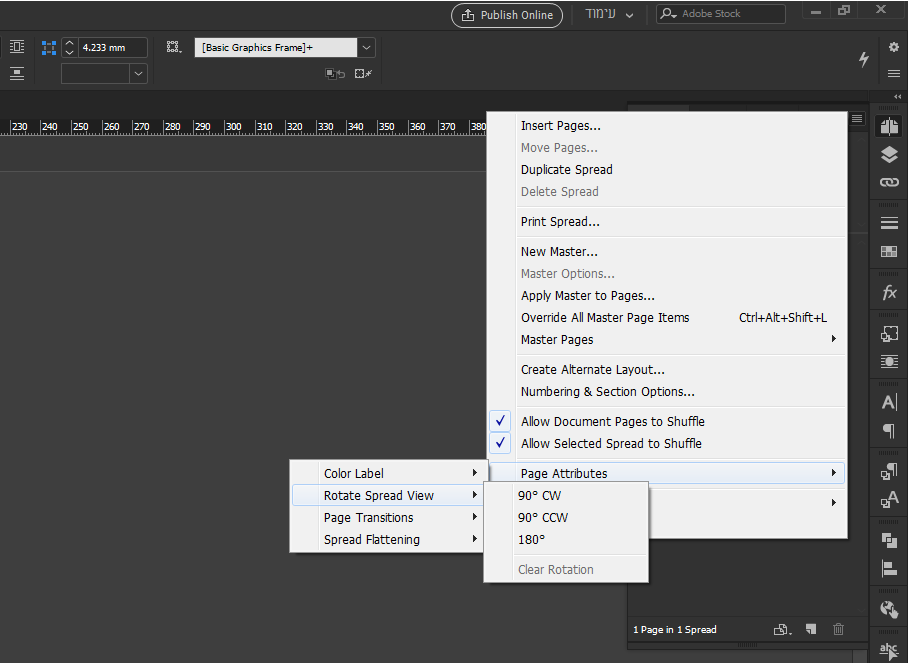Collapse the panel dock double-arrow
Image resolution: width=909 pixels, height=663 pixels.
(897, 96)
